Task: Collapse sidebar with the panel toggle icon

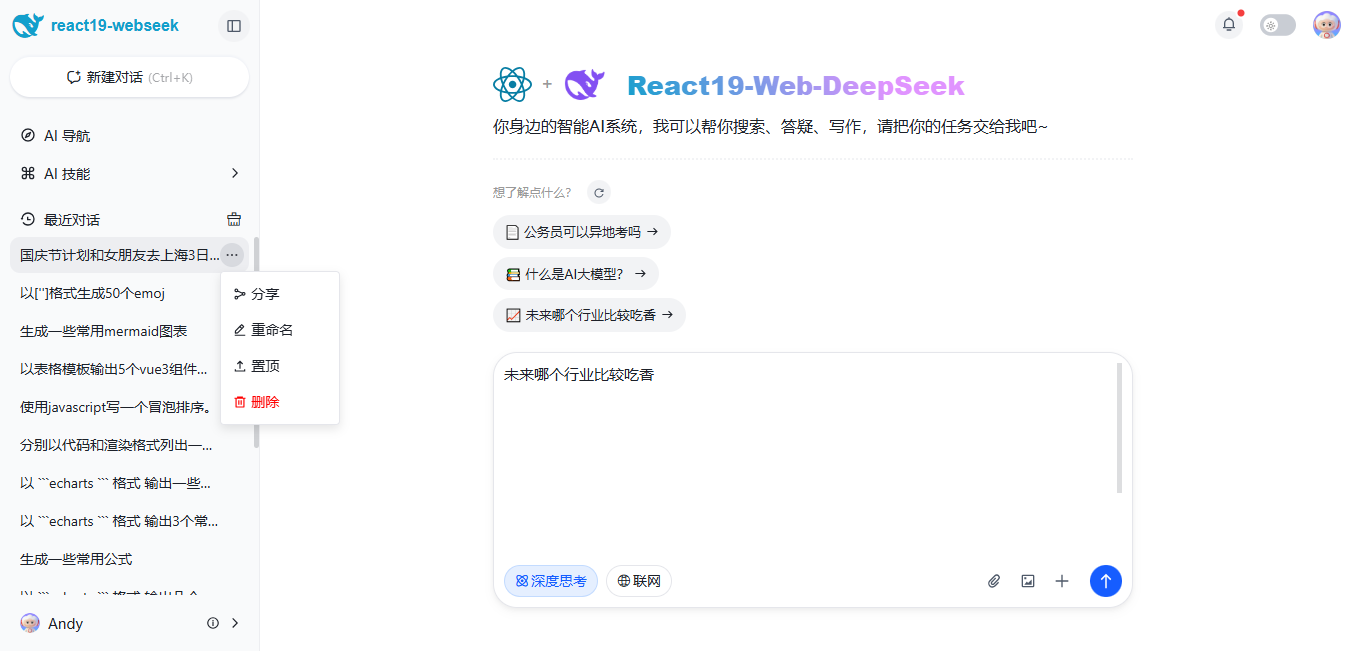Action: click(x=234, y=26)
